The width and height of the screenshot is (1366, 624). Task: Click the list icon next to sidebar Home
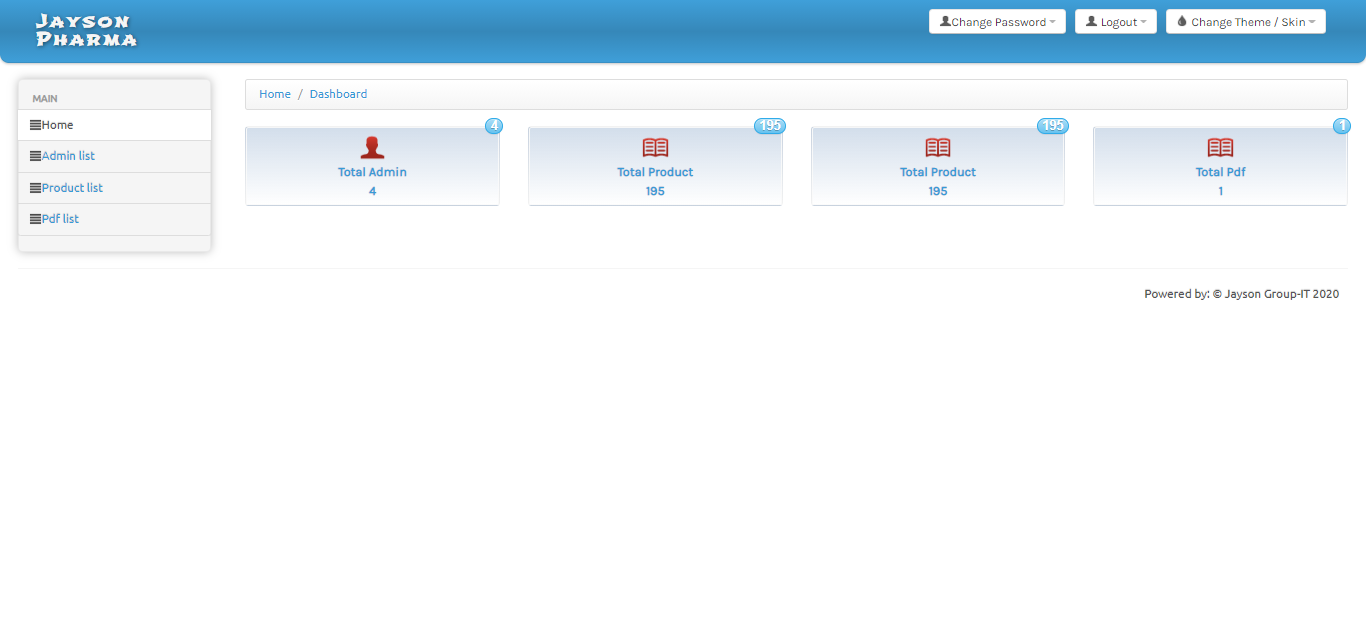coord(36,125)
